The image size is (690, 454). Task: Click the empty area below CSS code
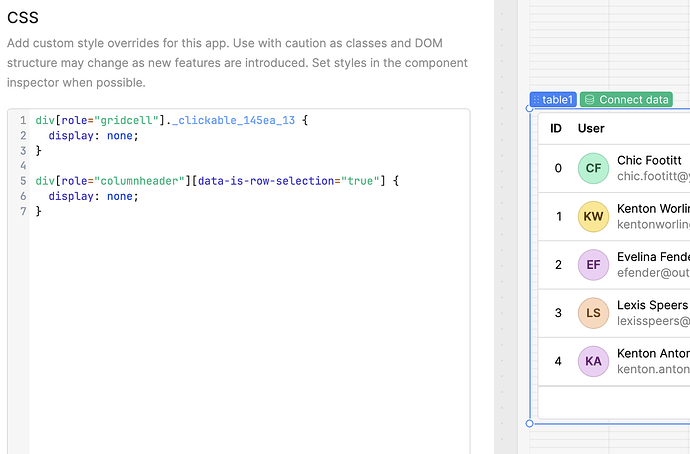tap(250, 330)
